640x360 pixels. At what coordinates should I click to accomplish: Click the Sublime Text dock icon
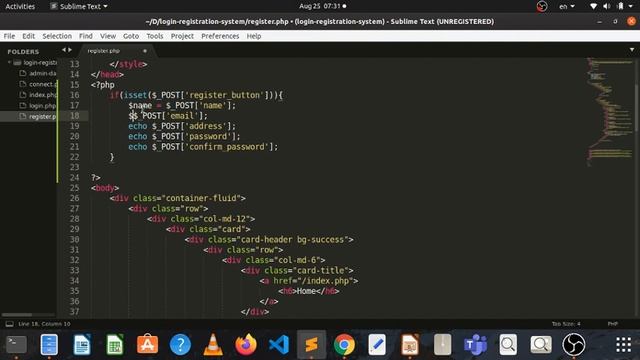click(311, 344)
